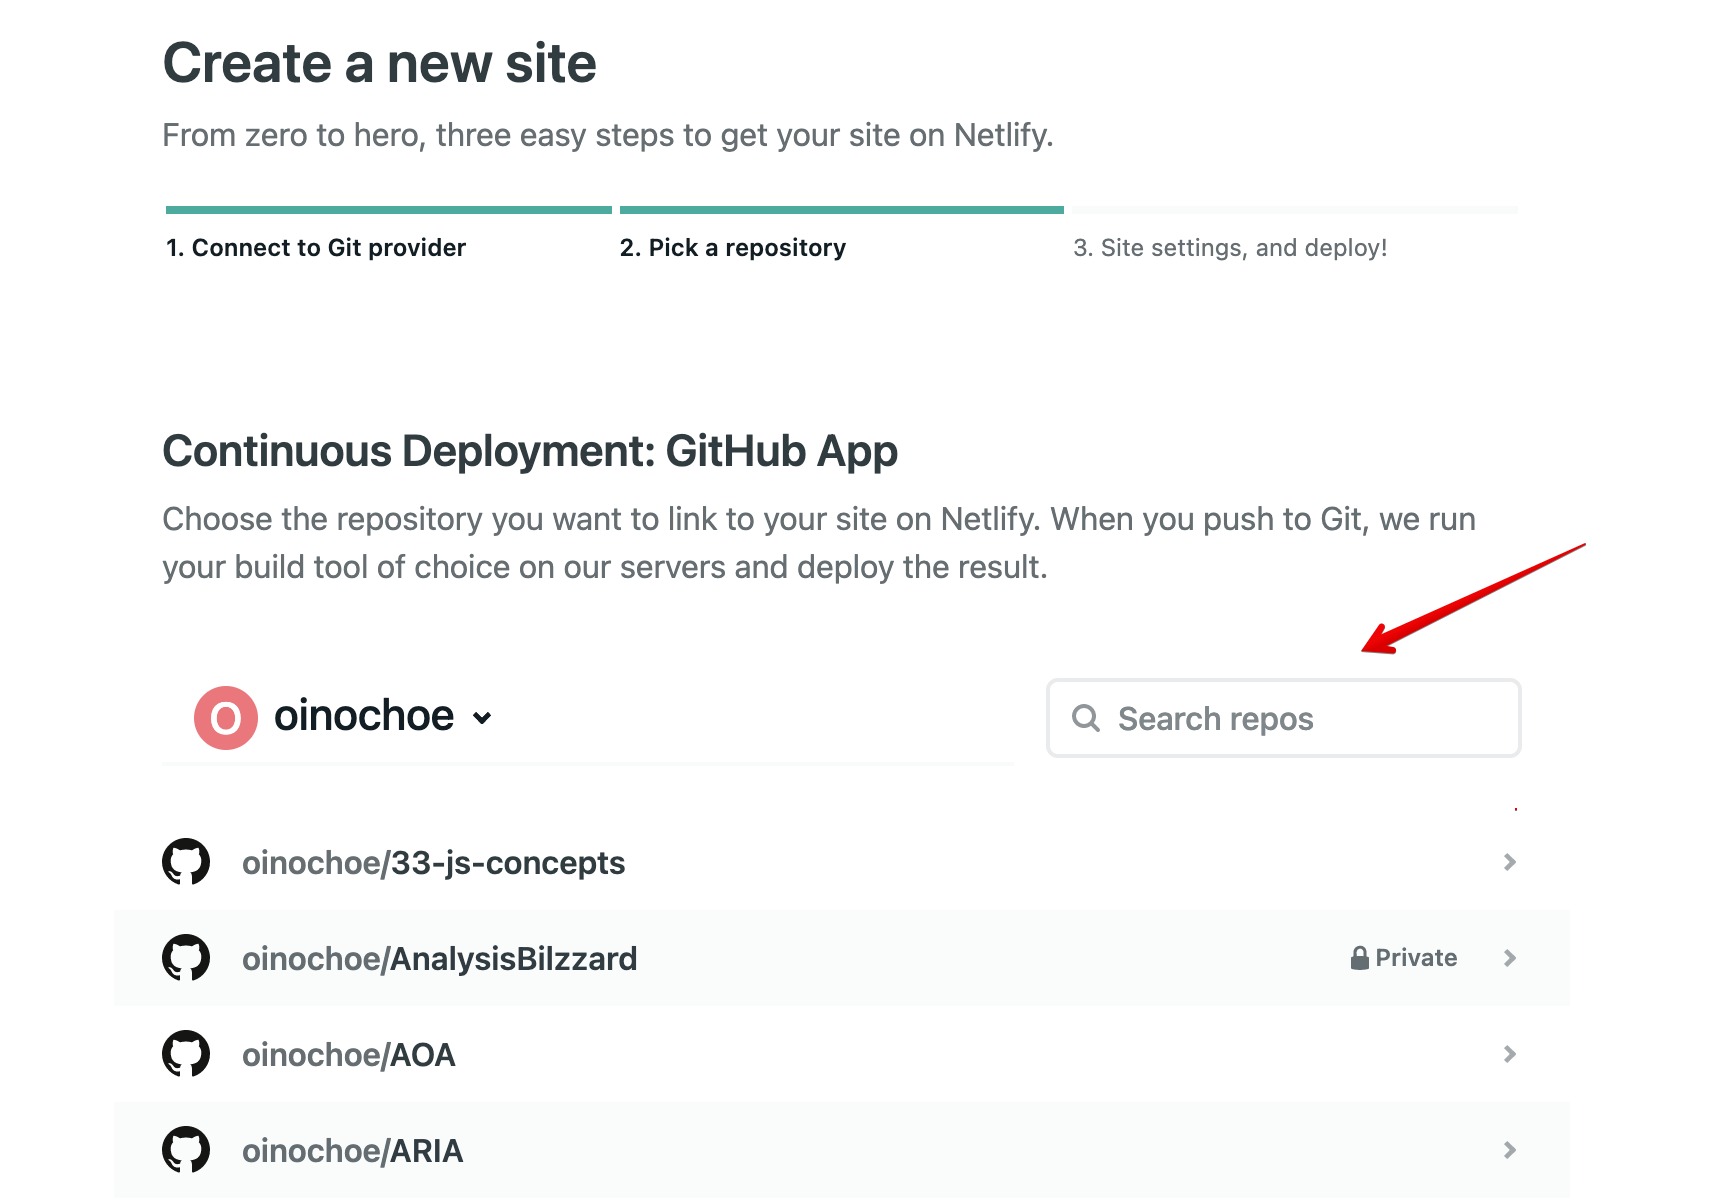The height and width of the screenshot is (1200, 1736).
Task: Open chevron for 33-js-concepts repository
Action: (1510, 862)
